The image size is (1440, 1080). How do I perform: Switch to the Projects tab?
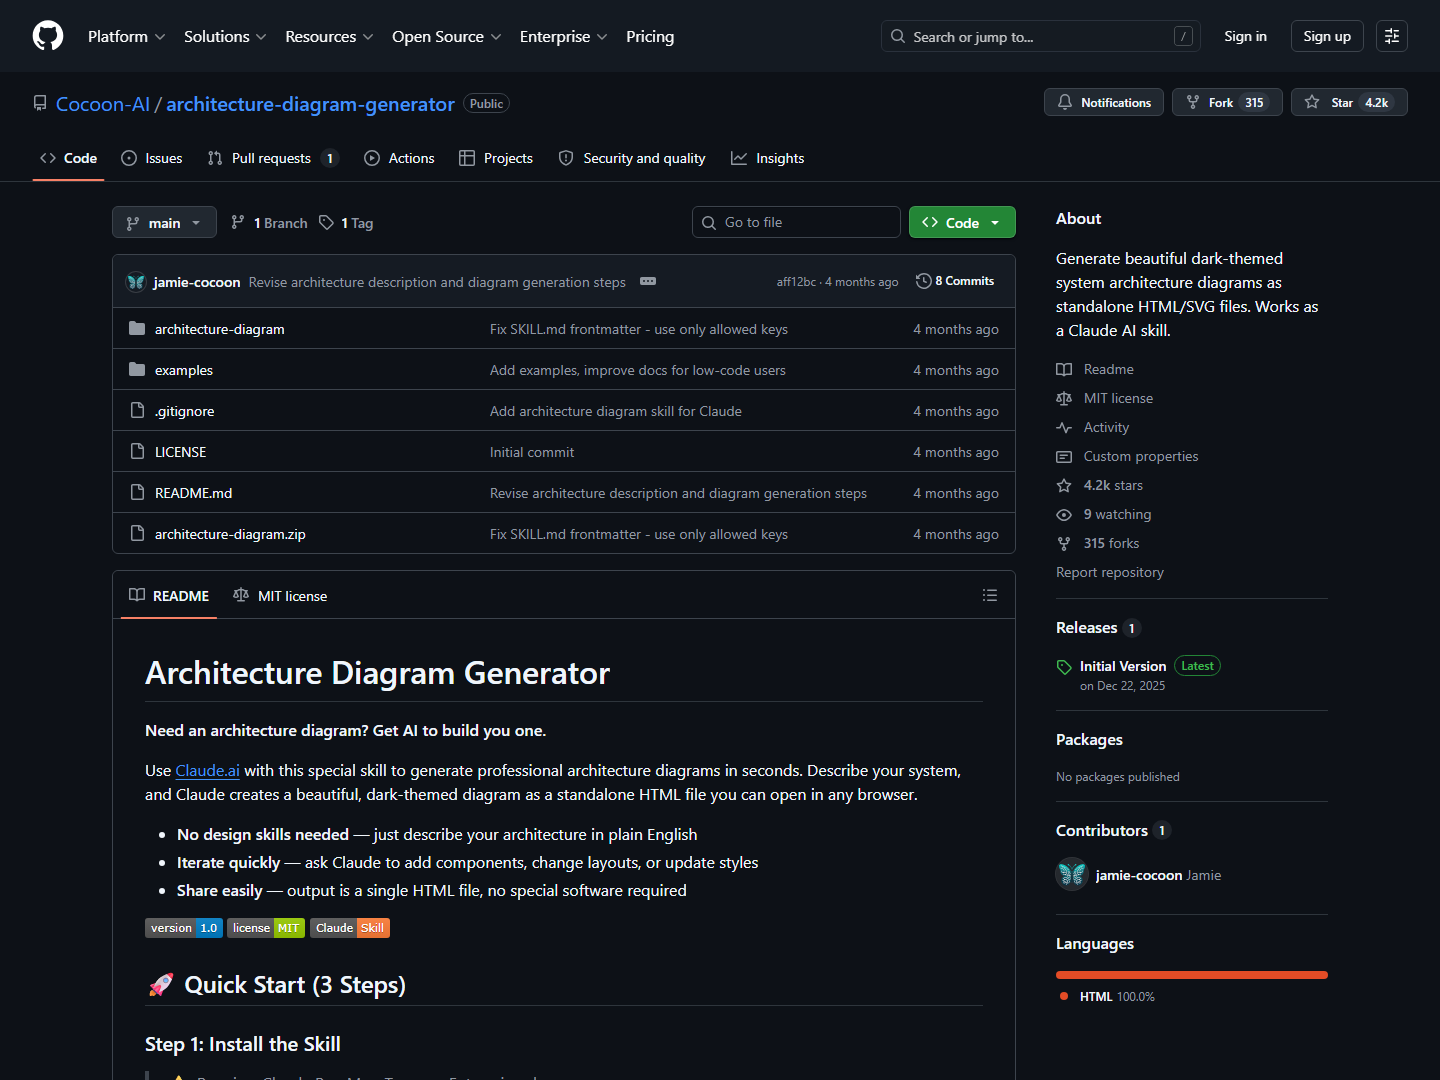496,158
